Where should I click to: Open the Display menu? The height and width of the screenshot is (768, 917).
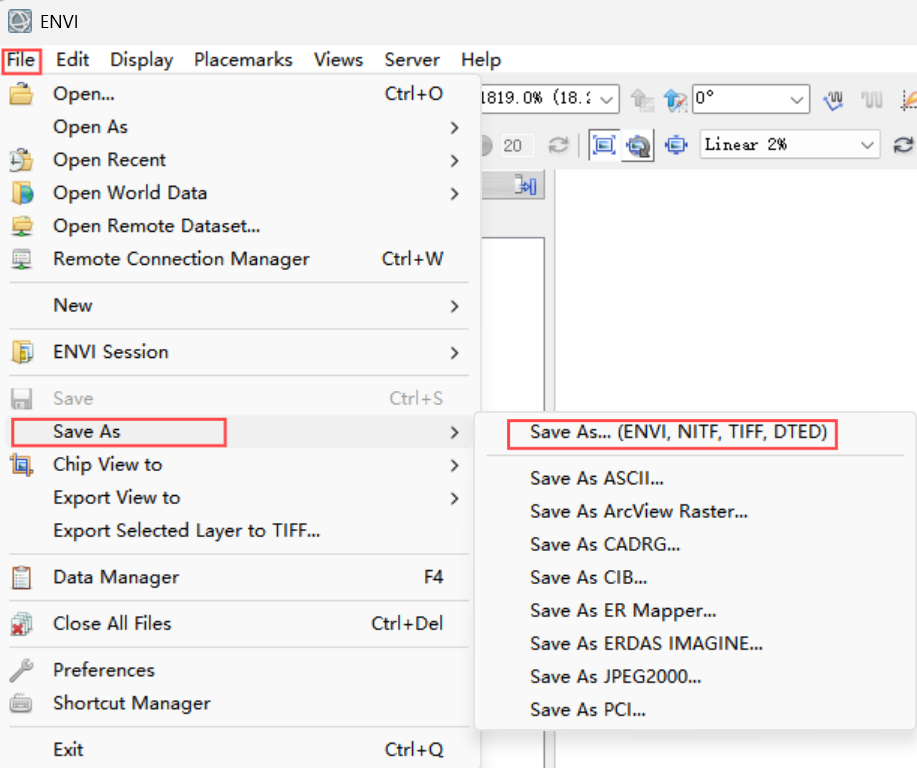click(142, 60)
